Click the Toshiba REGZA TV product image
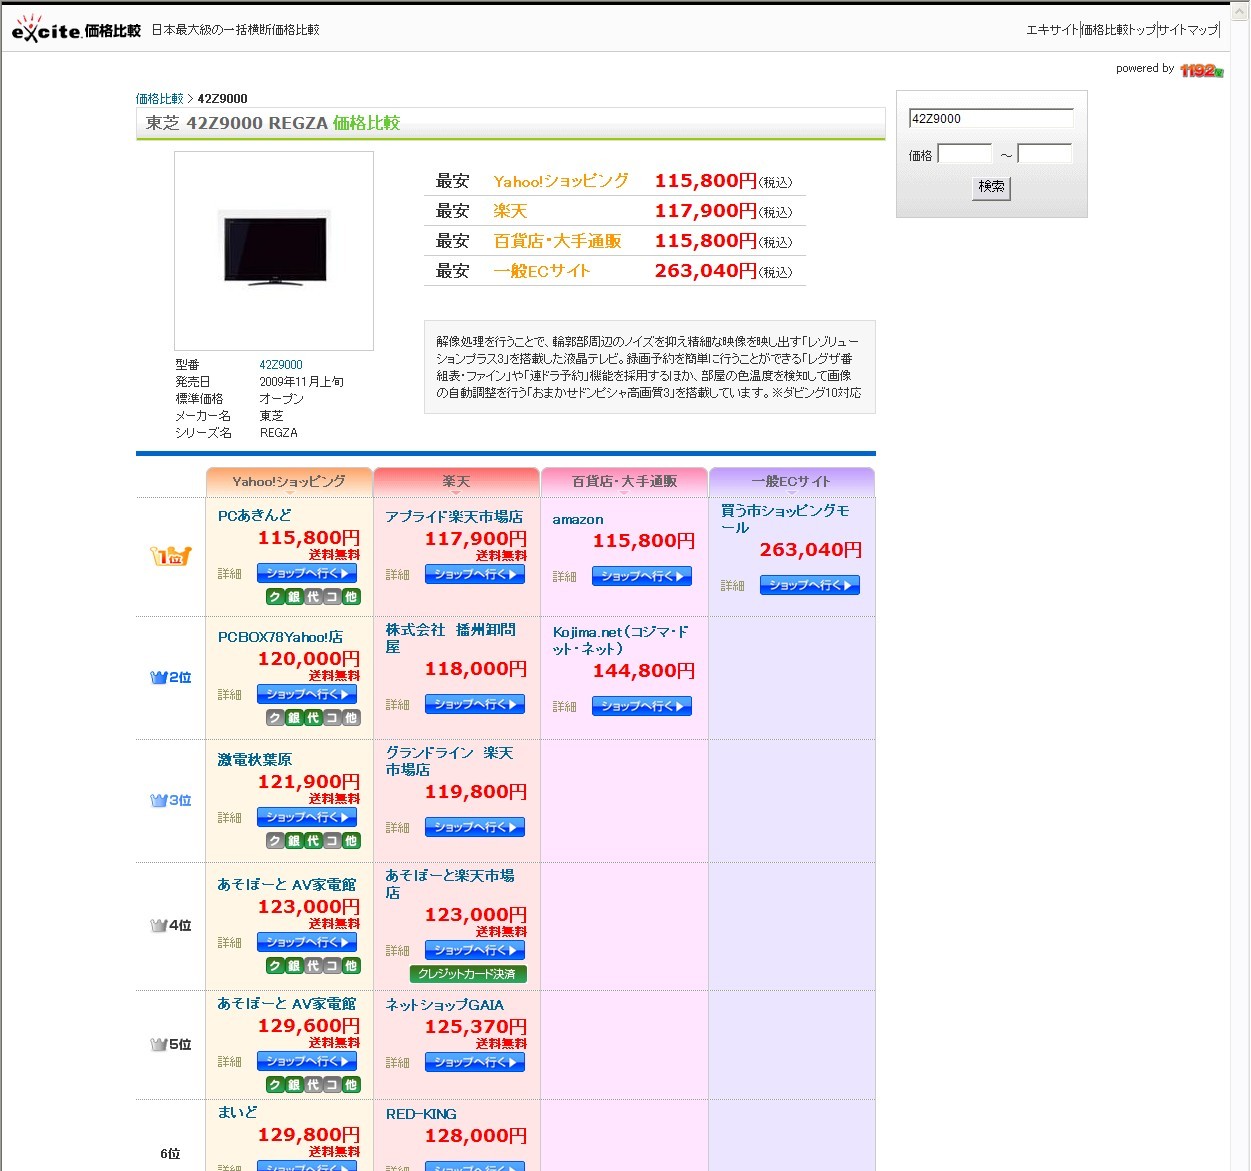1251x1171 pixels. click(x=274, y=250)
